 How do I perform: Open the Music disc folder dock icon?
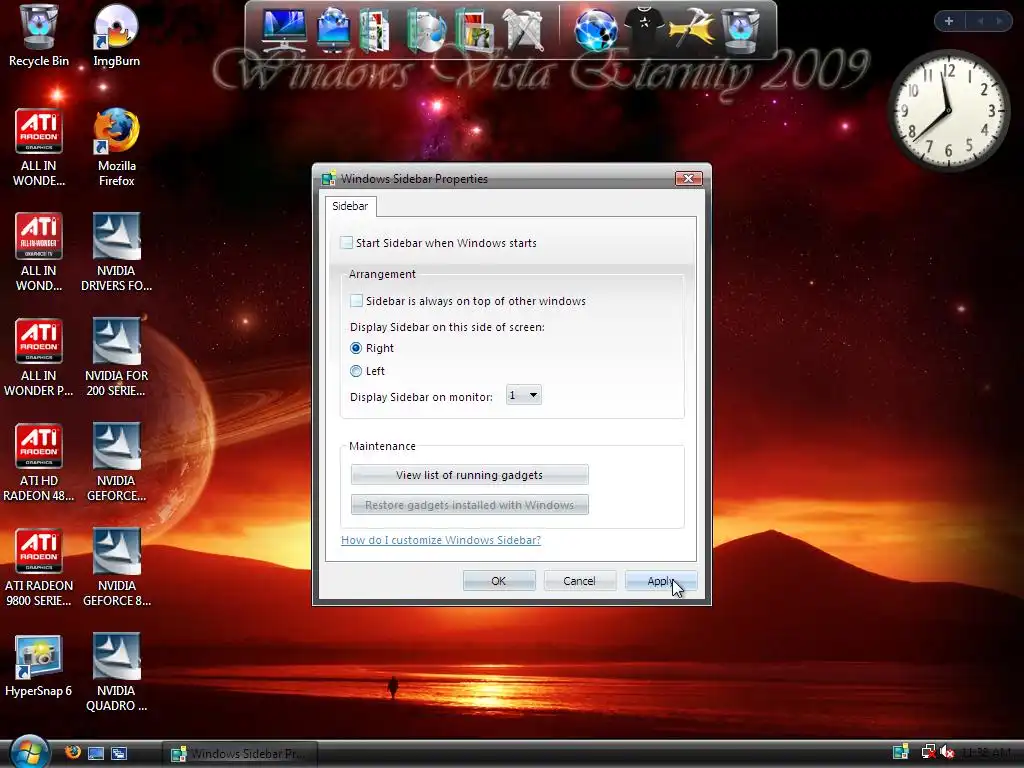tap(426, 29)
